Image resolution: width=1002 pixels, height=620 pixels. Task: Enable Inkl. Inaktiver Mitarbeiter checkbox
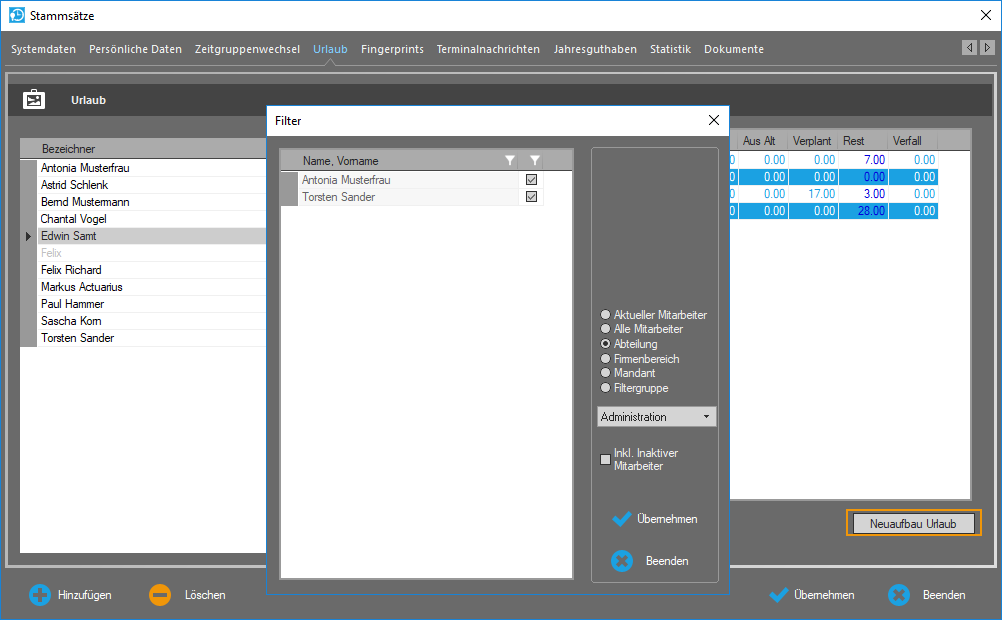(605, 460)
